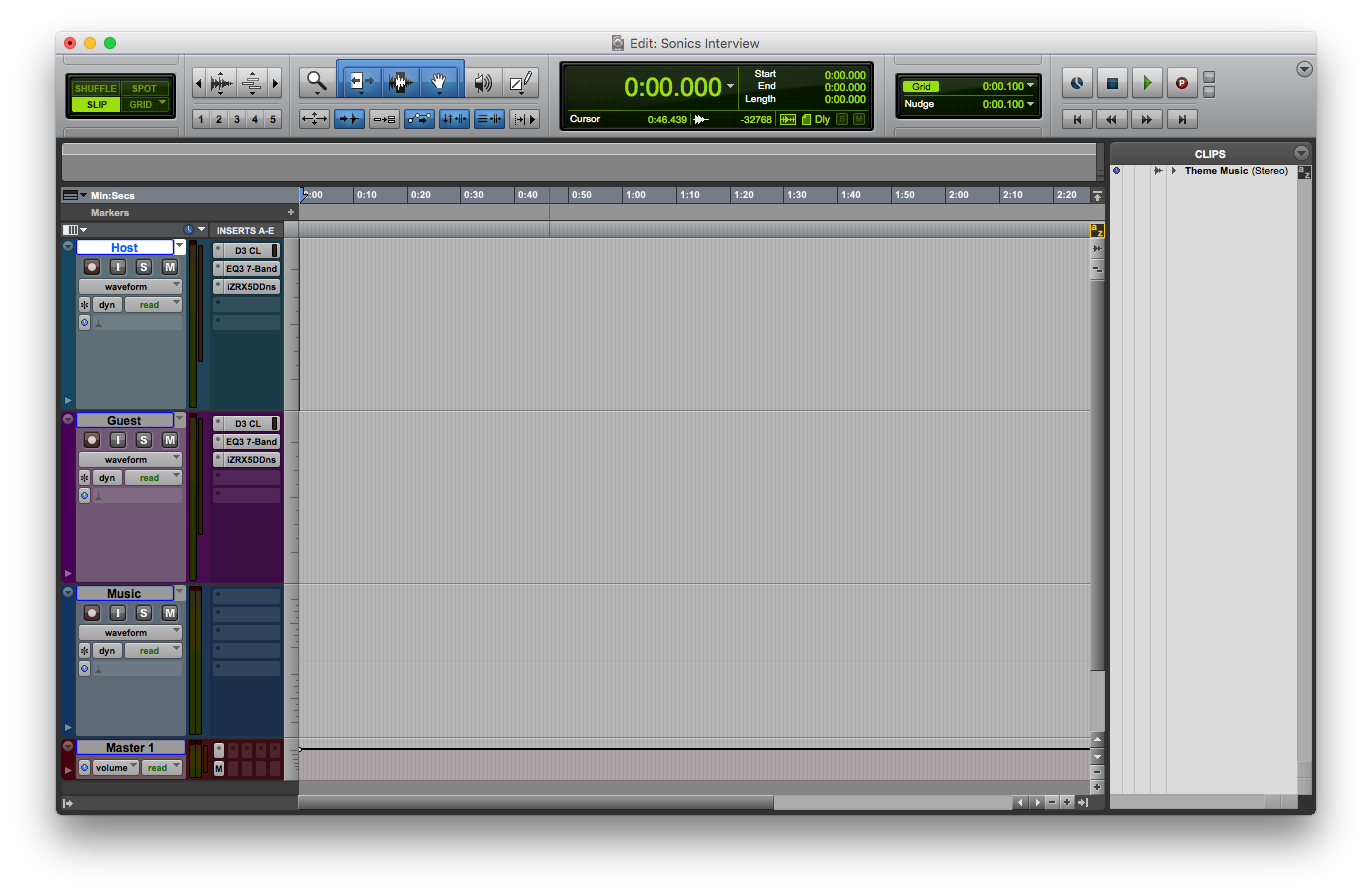Start playback with the green Play button
This screenshot has height=895, width=1372.
click(1147, 83)
